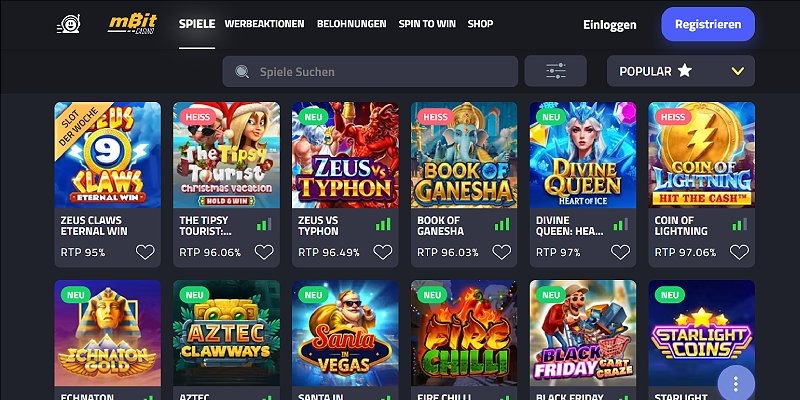This screenshot has width=800, height=400.
Task: Click volatility bars icon on Zeus vs Typhon
Action: 383,225
